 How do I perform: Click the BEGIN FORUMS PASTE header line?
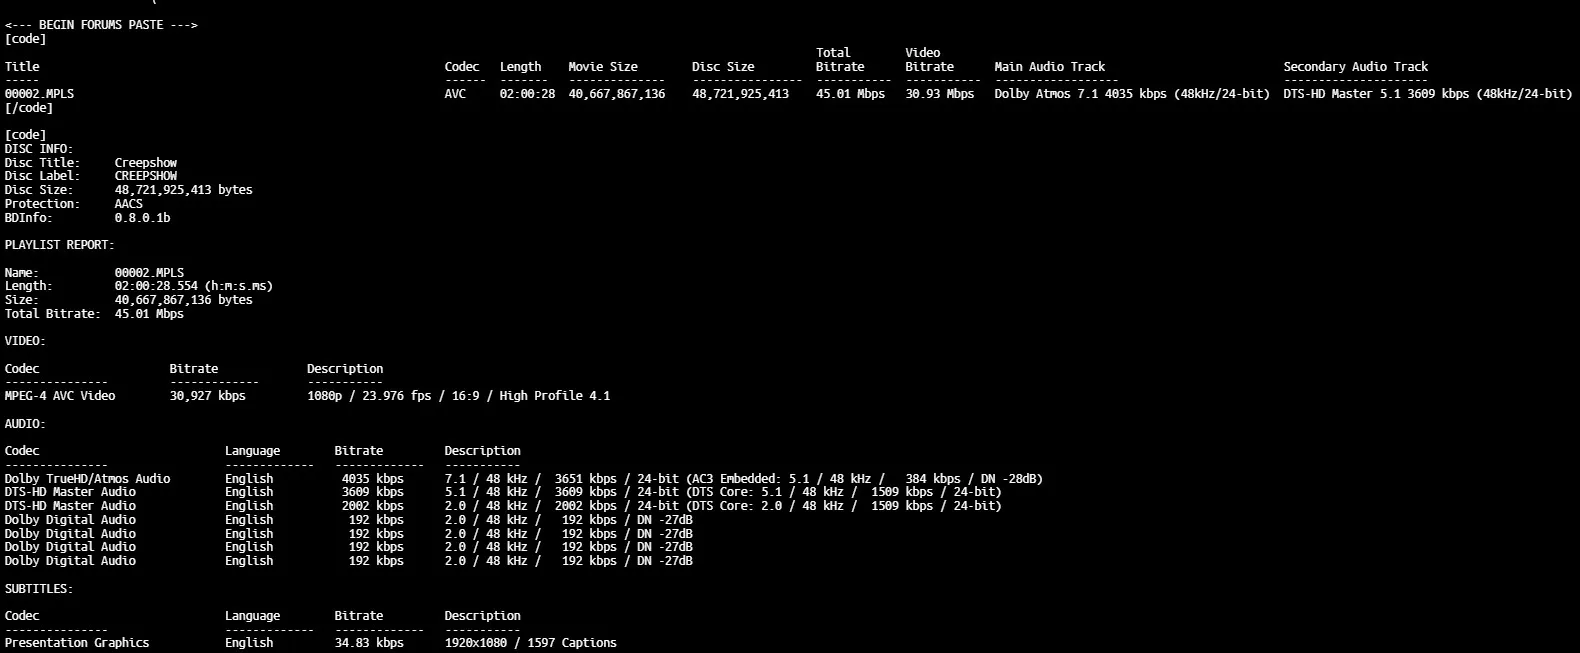click(101, 25)
